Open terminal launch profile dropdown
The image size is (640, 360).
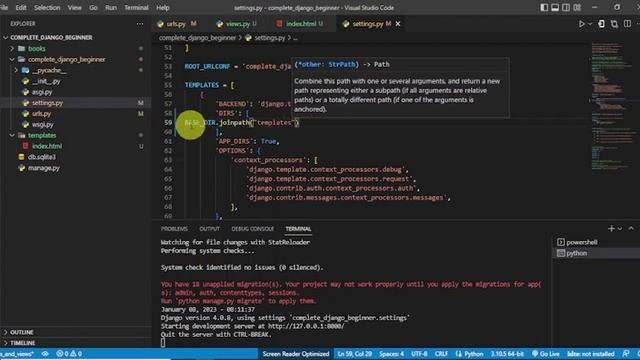tap(620, 229)
